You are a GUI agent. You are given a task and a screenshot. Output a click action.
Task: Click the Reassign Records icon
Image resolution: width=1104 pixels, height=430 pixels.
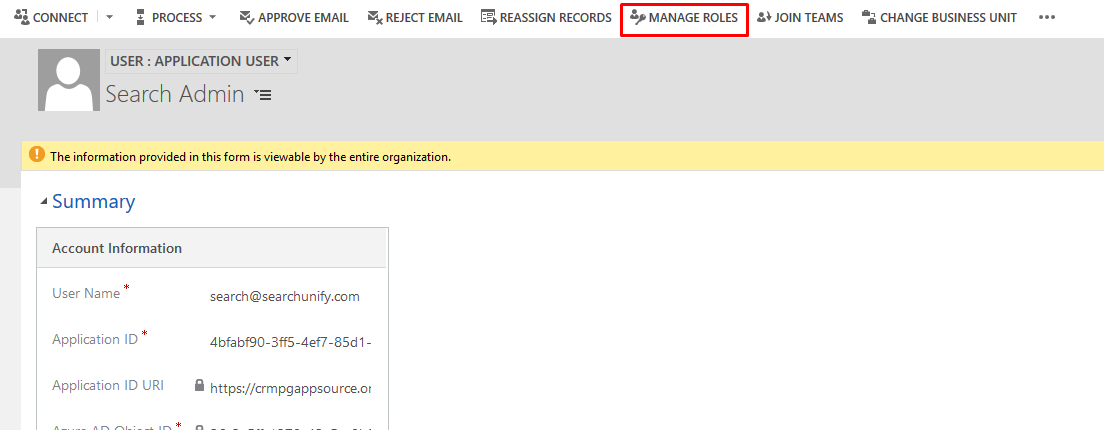tap(488, 17)
